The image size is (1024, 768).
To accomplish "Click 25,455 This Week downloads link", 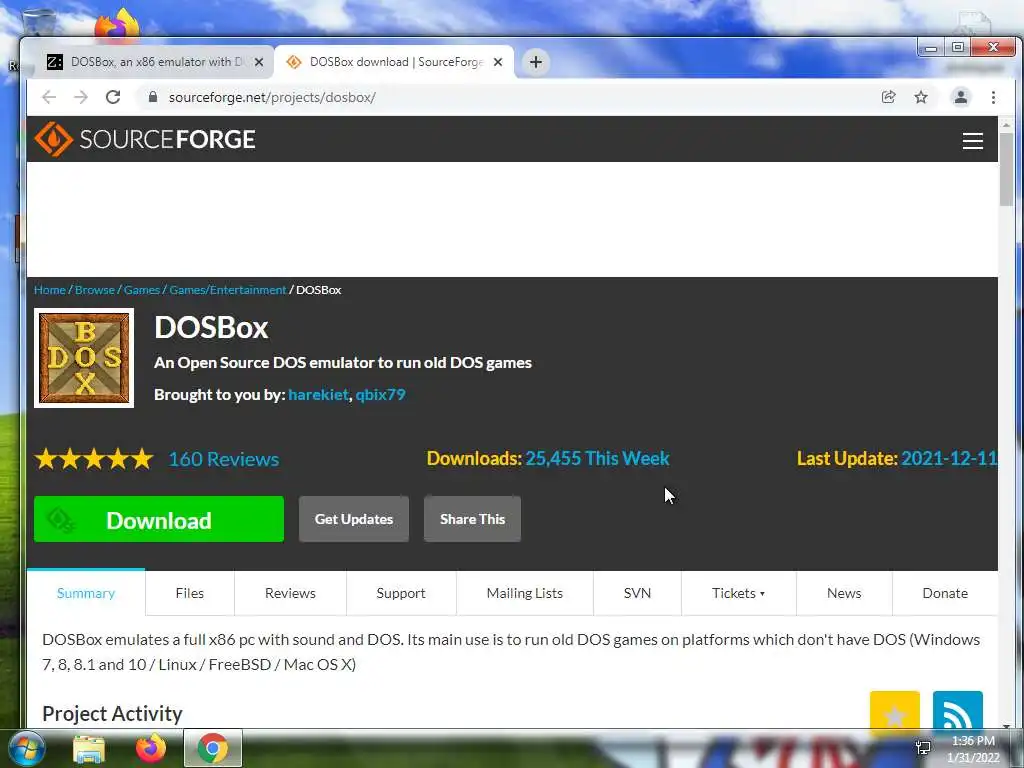I will point(598,458).
